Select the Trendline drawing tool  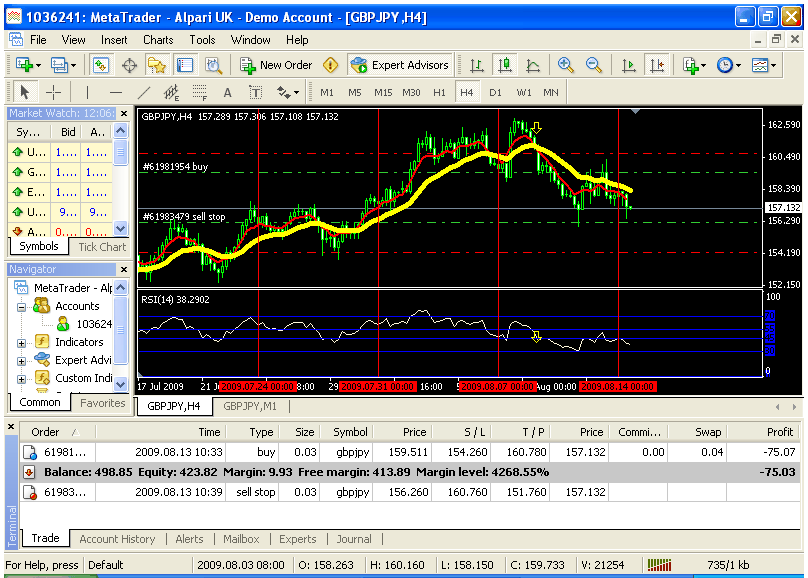tap(144, 93)
